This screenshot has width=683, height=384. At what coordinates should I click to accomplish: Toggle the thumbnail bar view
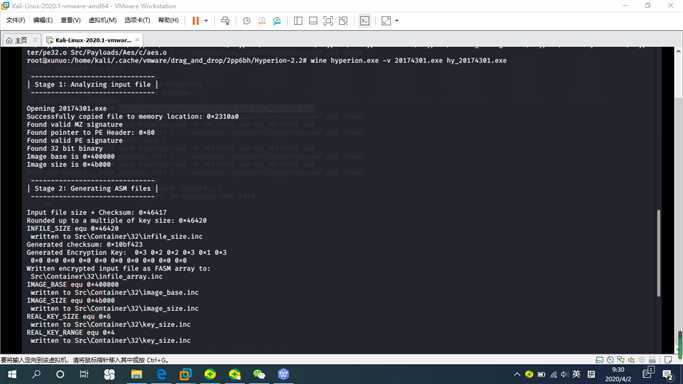pos(313,20)
